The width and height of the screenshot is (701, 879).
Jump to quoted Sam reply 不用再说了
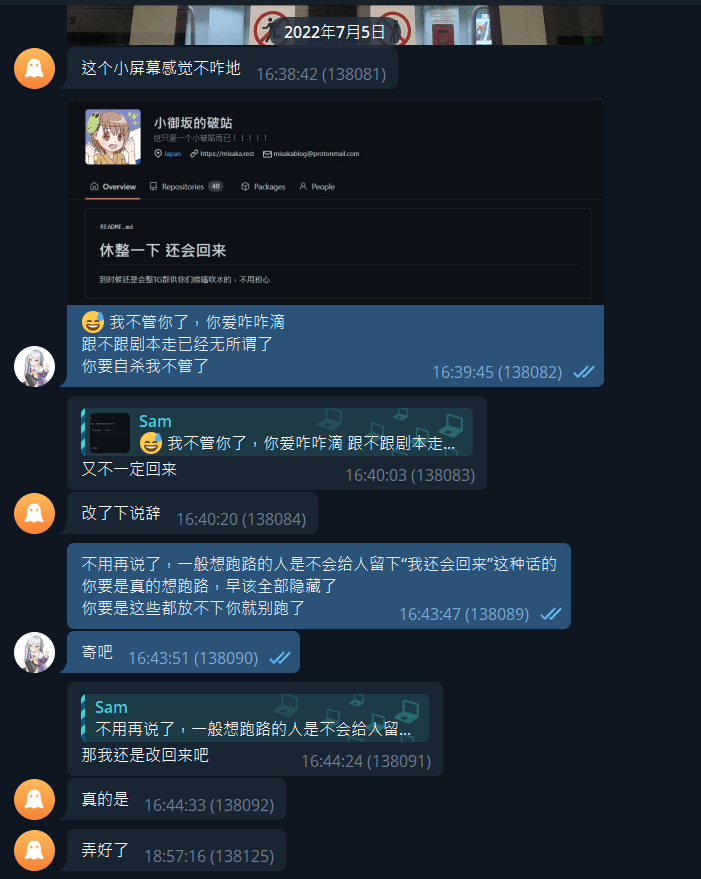point(255,718)
